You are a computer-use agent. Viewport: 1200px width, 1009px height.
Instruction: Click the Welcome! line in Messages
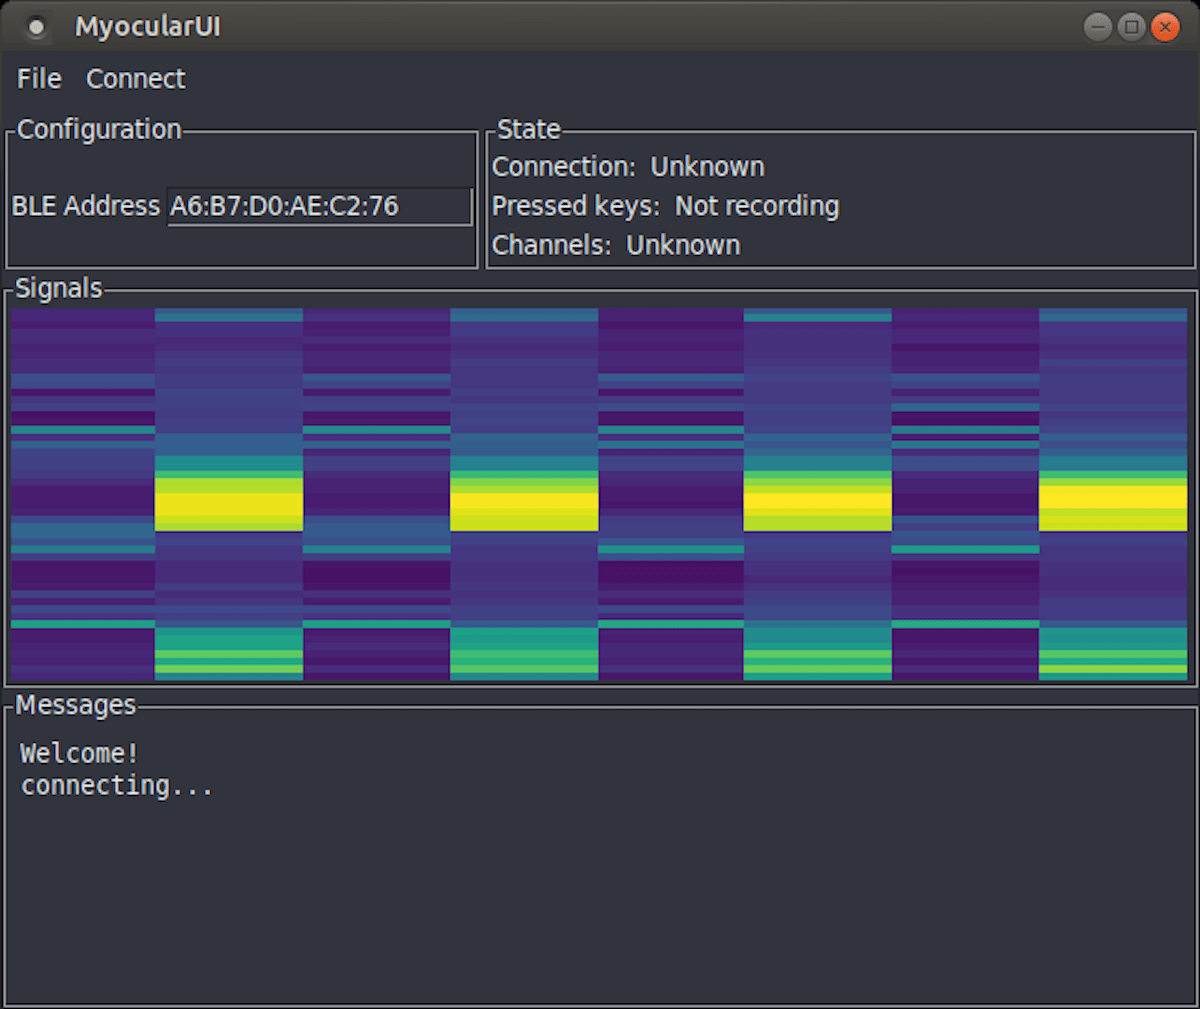79,753
